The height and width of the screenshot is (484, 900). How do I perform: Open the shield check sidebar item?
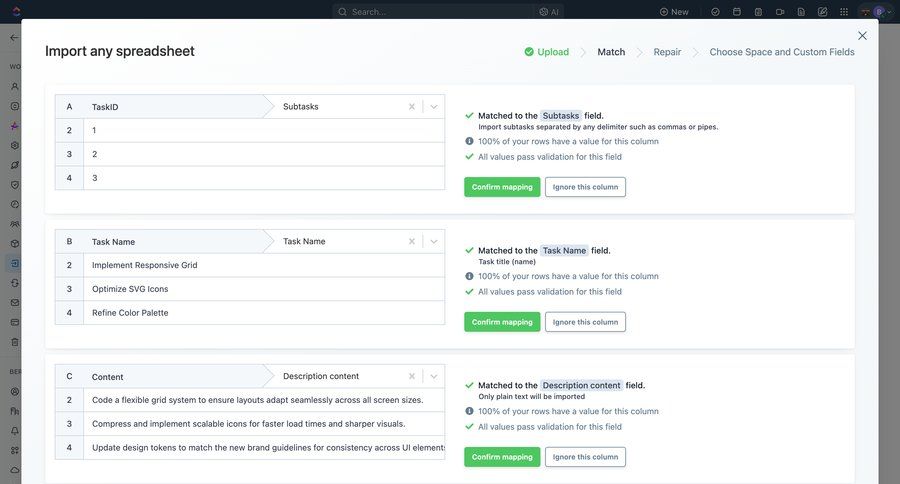[x=15, y=185]
